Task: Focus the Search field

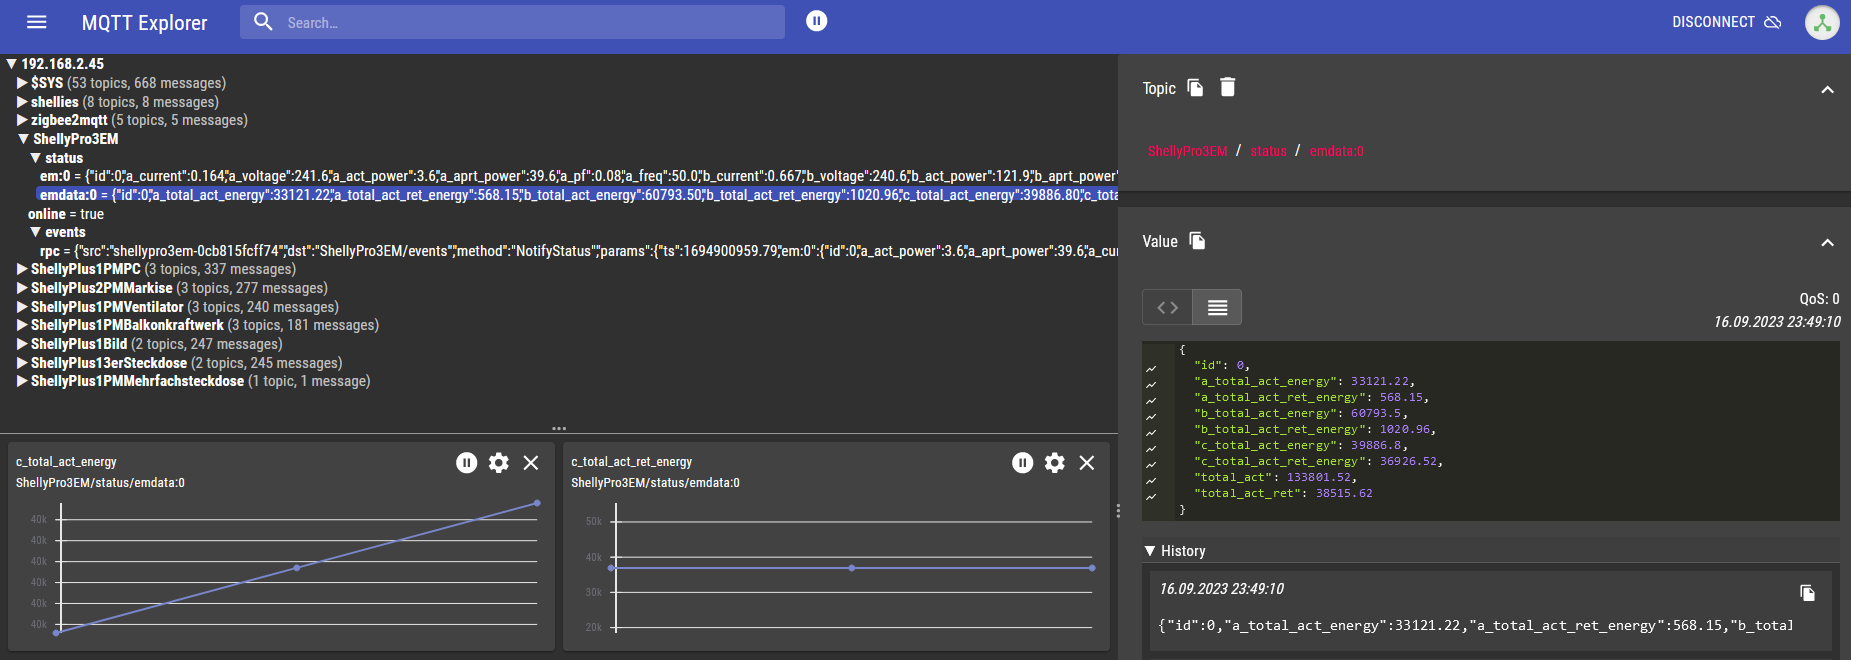Action: tap(512, 22)
